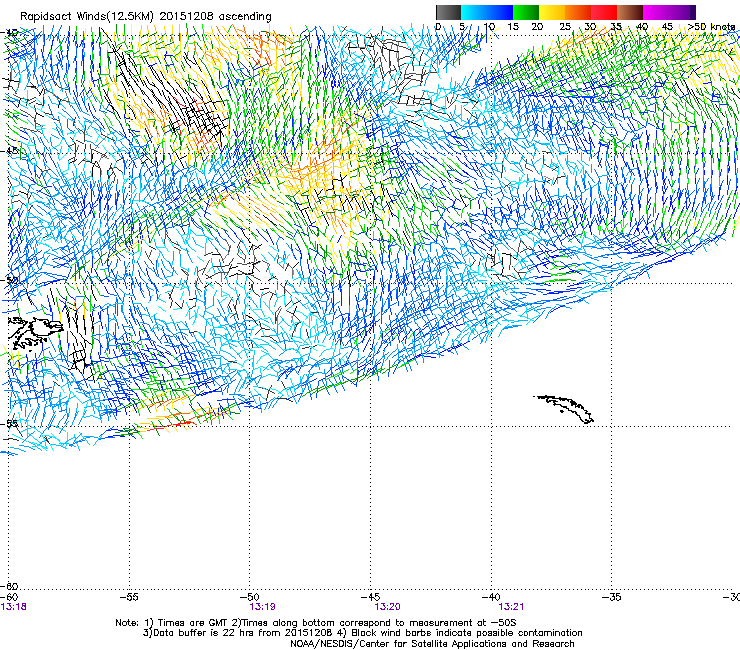The image size is (740, 650).
Task: Click the blue 5-15 knots legend swatch
Action: (487, 12)
